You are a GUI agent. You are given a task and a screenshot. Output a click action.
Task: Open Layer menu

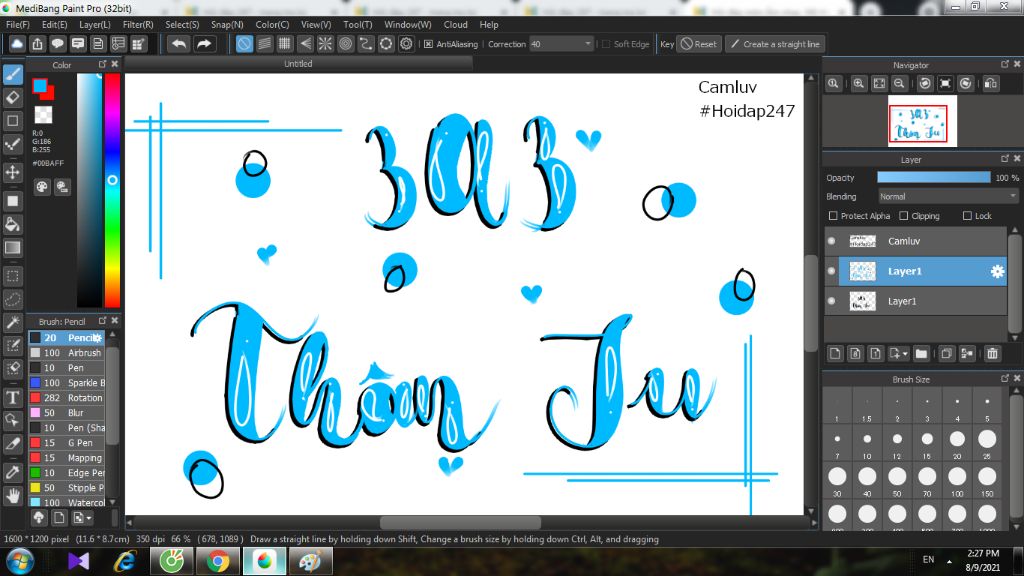click(x=95, y=24)
